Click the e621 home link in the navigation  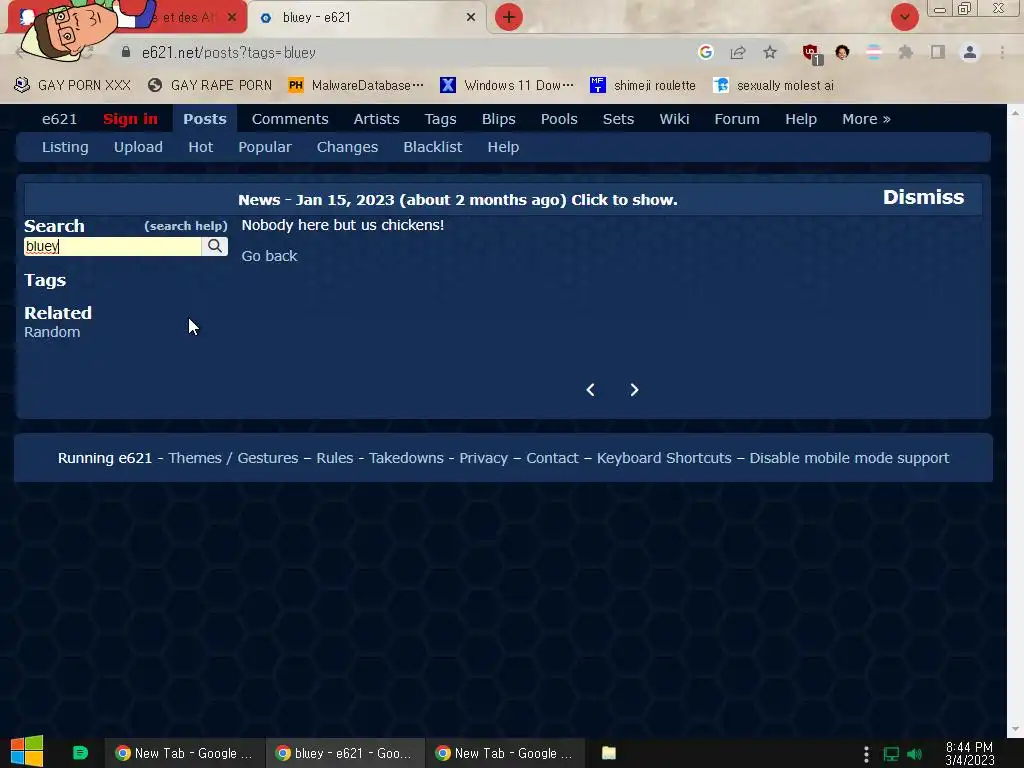coord(59,119)
